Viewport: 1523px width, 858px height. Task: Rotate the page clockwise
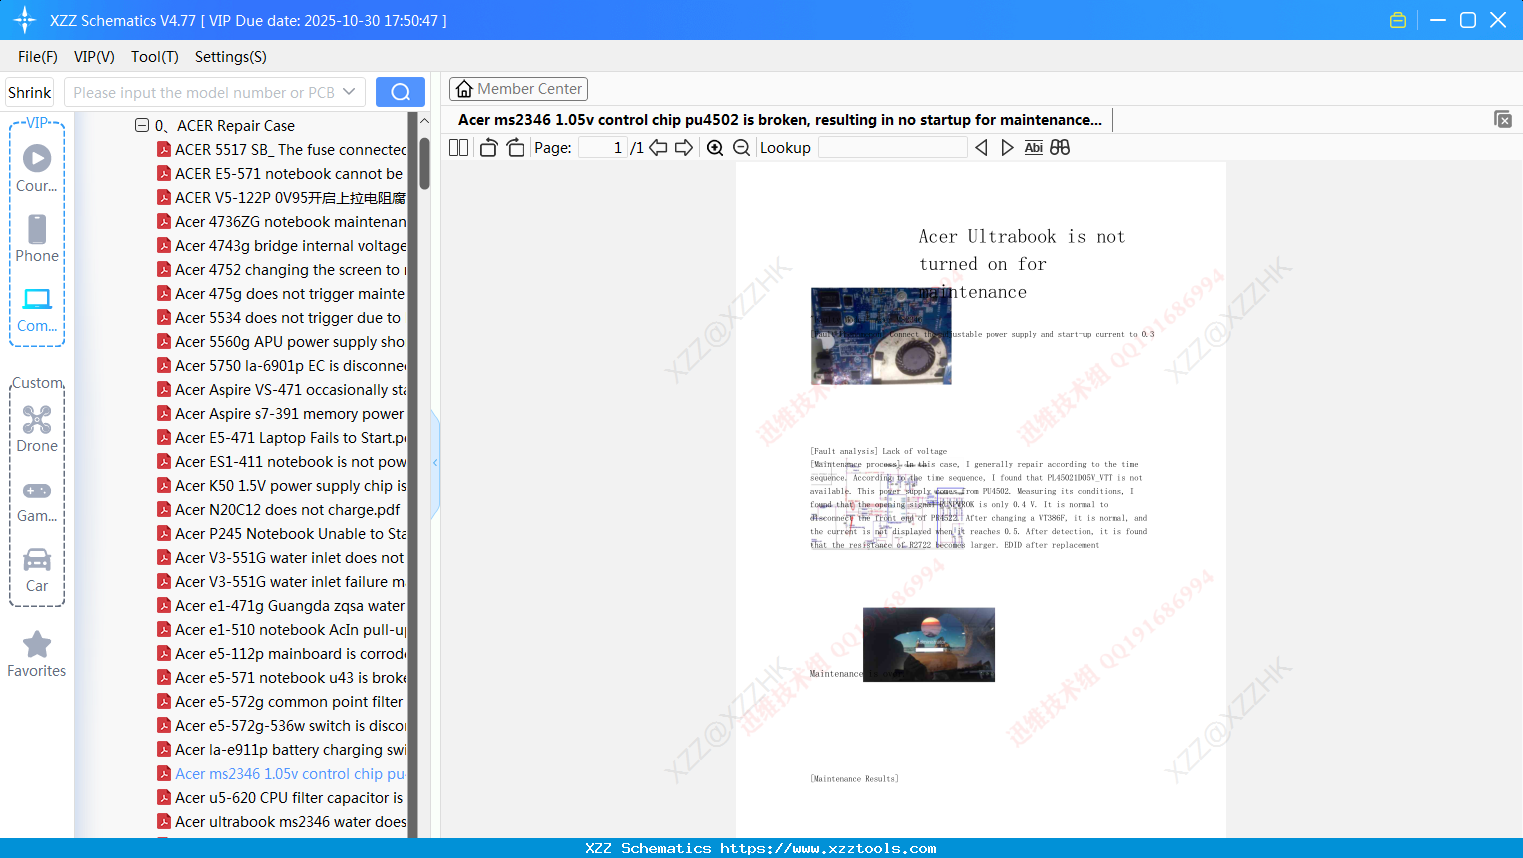pos(515,147)
